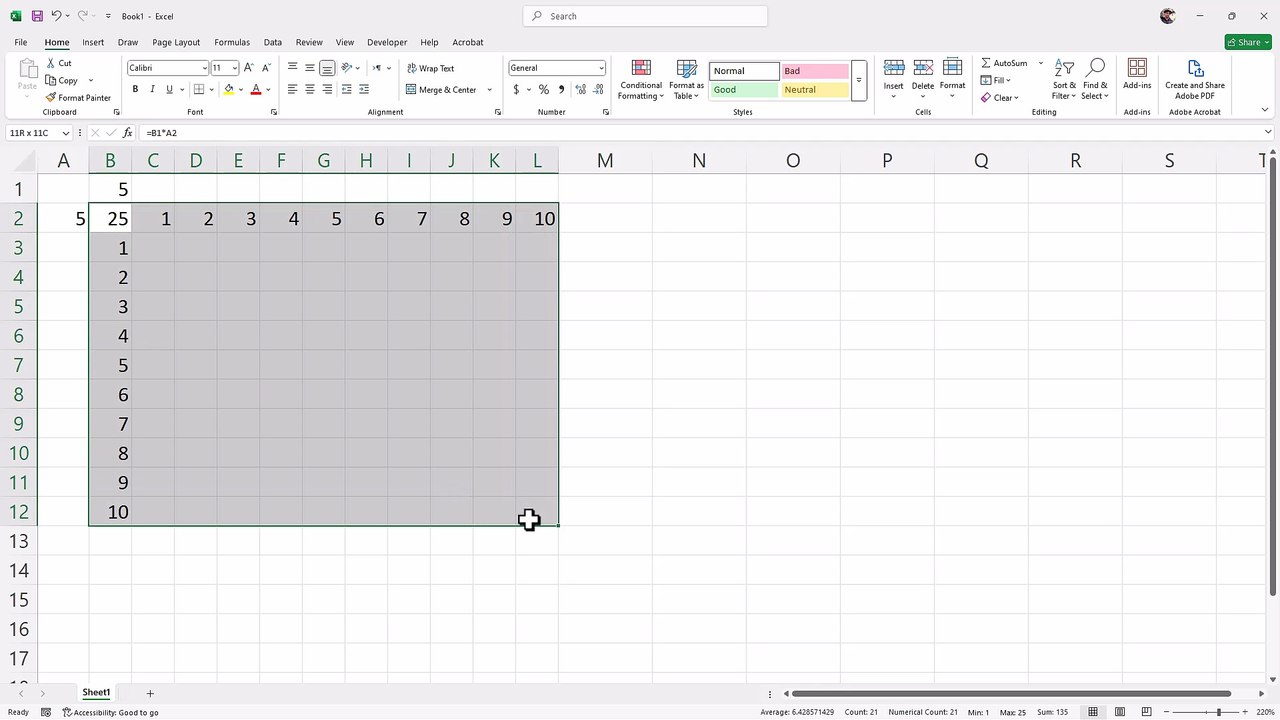Open Find & Select magnifier

1095,79
